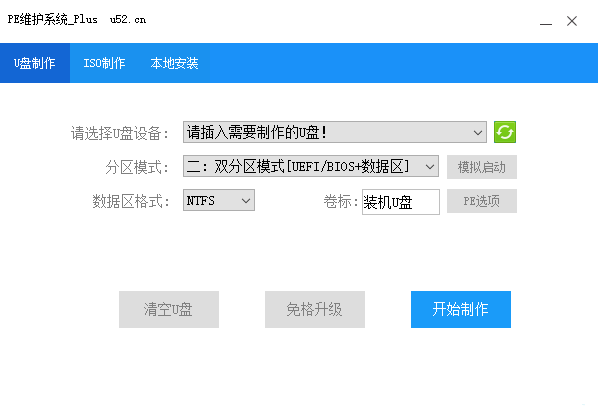This screenshot has width=598, height=408.
Task: Close the PE维护系统_Plus window
Action: pyautogui.click(x=572, y=21)
